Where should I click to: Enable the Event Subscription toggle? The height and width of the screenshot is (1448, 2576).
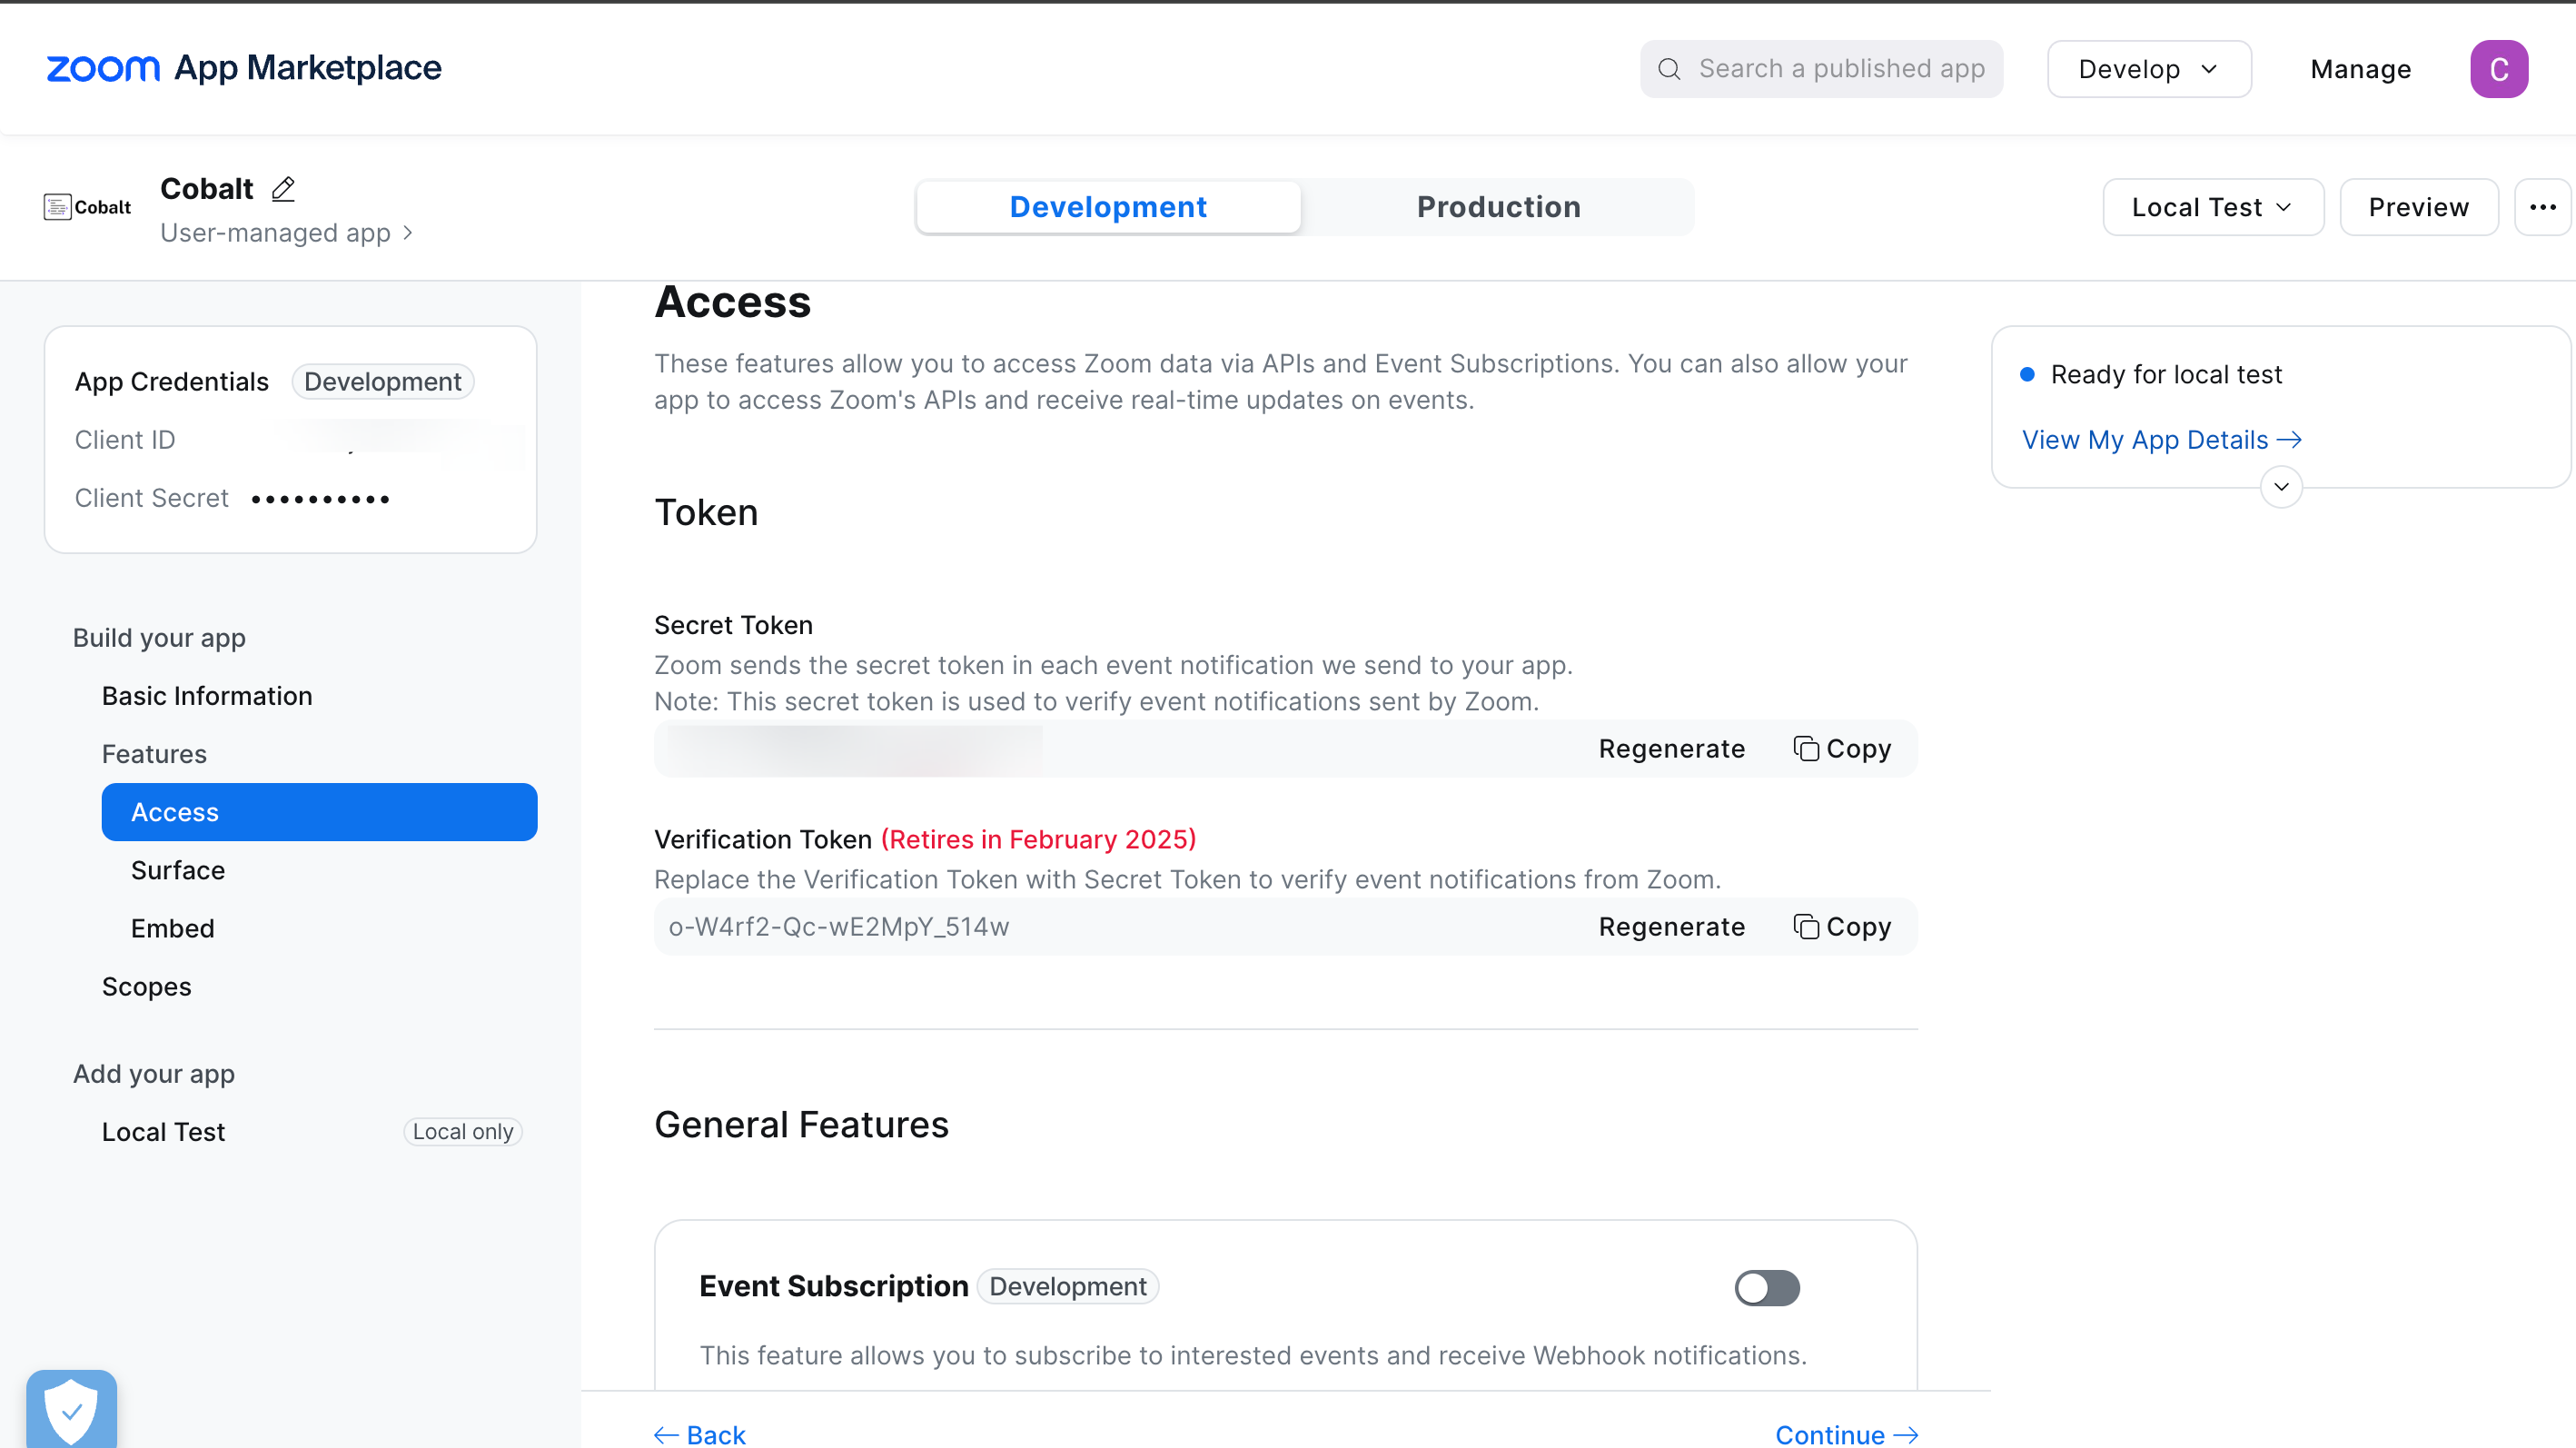click(1766, 1288)
